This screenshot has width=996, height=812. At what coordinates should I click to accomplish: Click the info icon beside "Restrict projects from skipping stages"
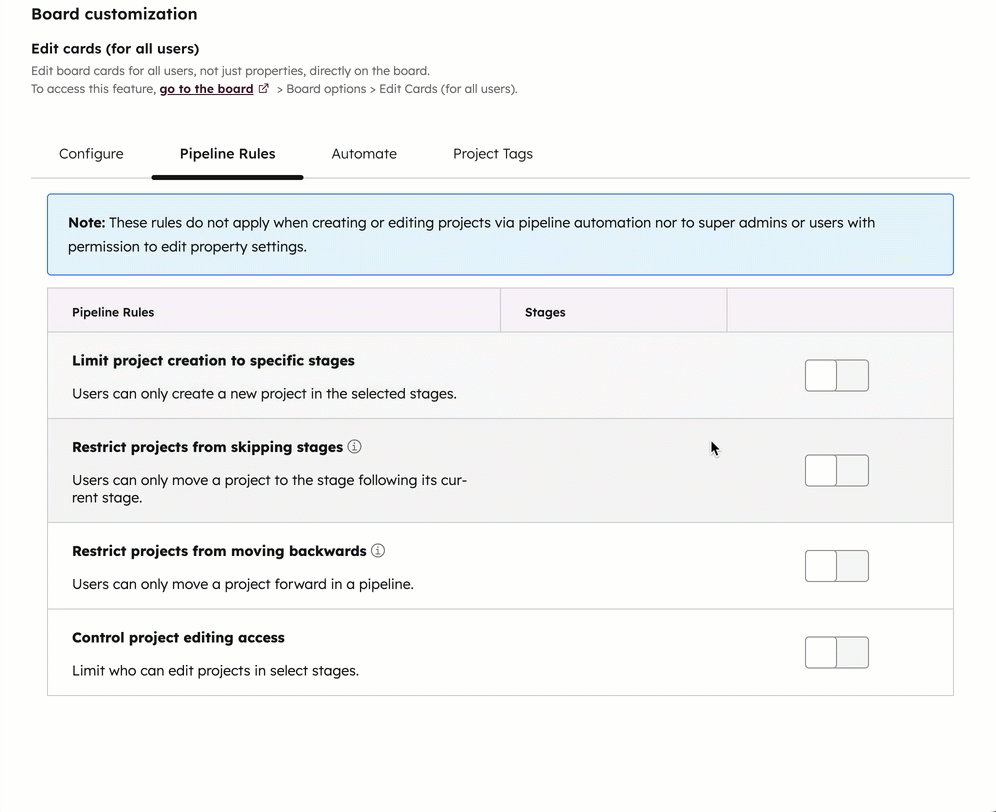click(x=354, y=446)
